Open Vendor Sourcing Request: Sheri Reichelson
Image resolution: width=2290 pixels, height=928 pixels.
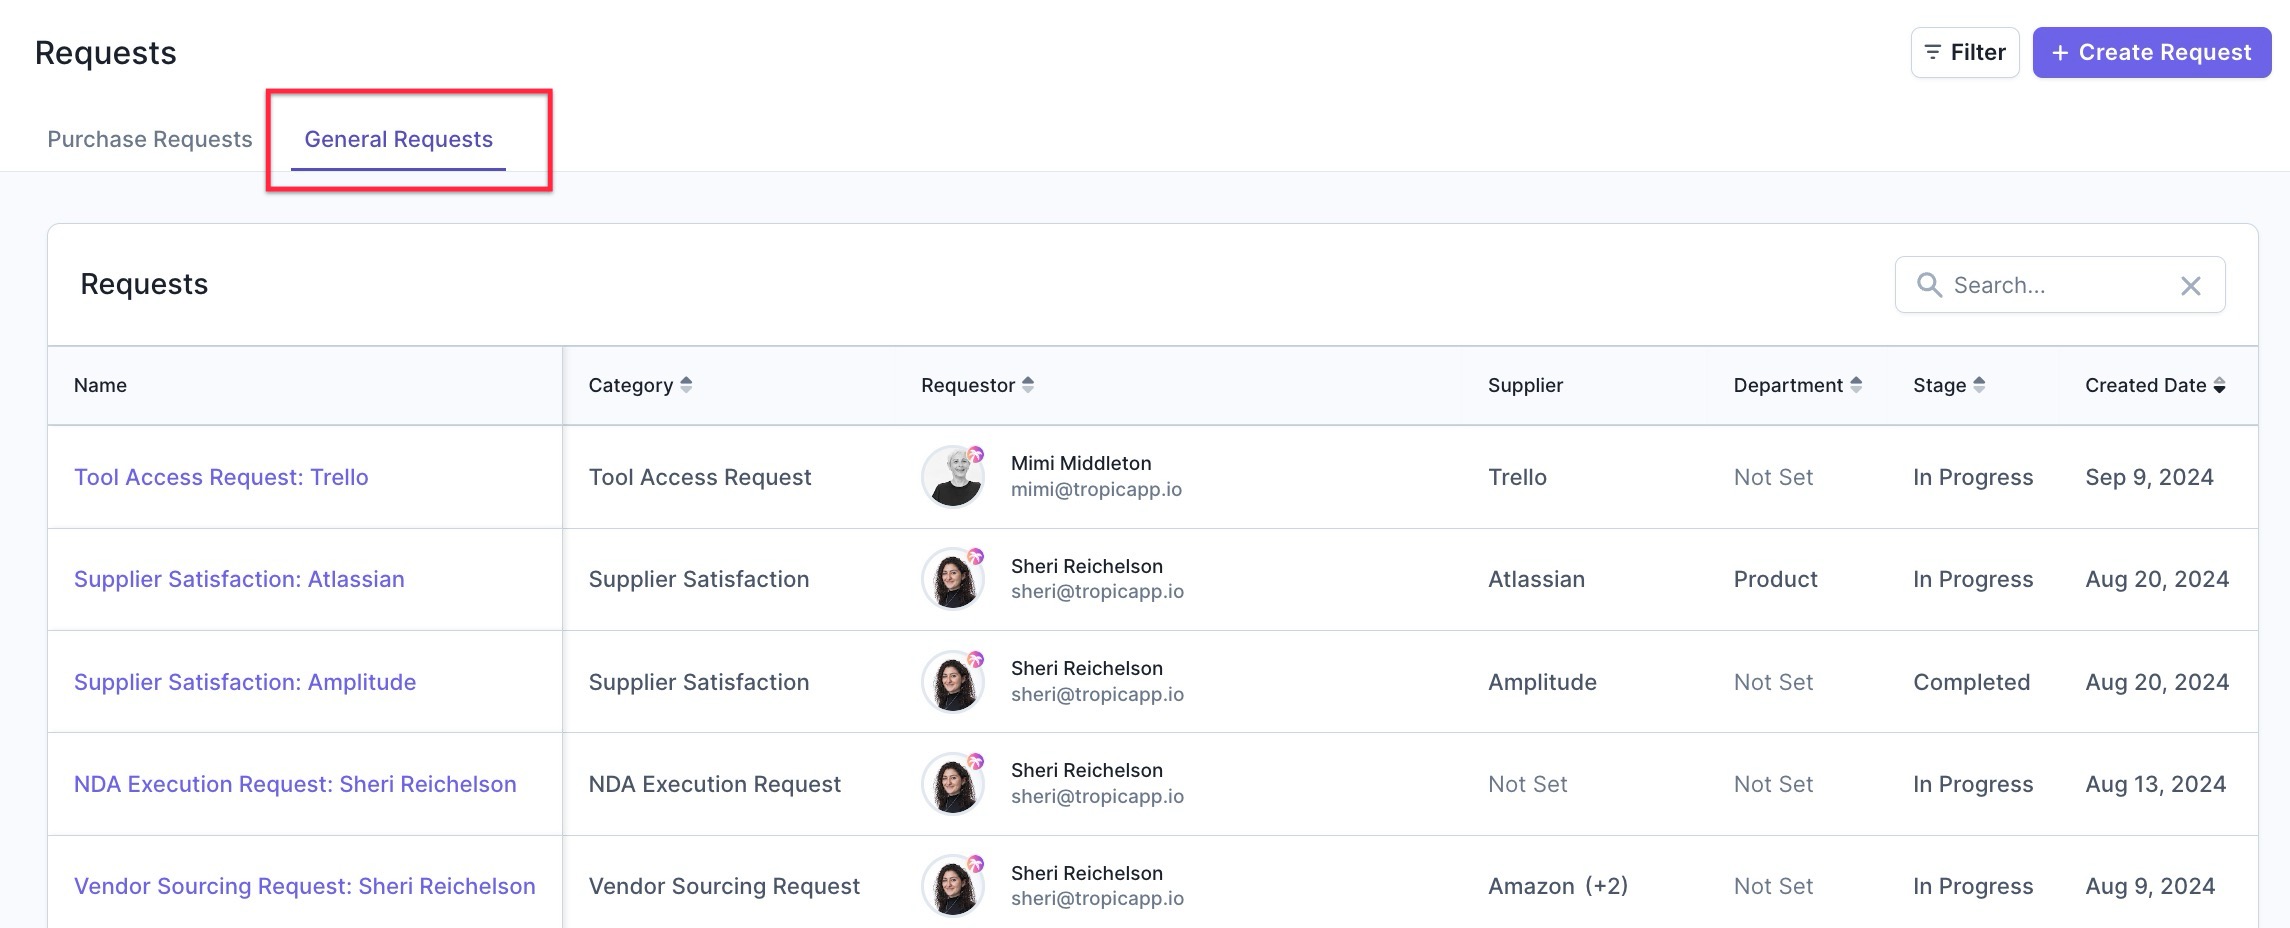305,886
